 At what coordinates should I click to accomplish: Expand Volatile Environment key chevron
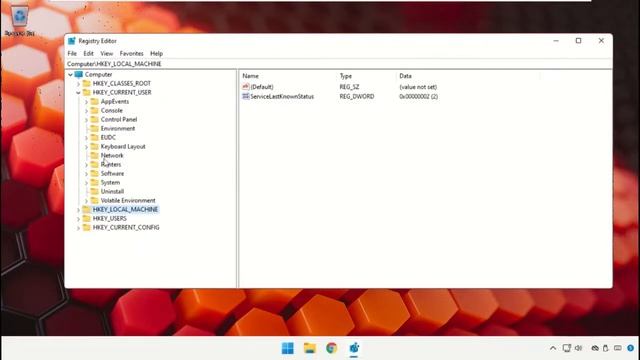(87, 200)
